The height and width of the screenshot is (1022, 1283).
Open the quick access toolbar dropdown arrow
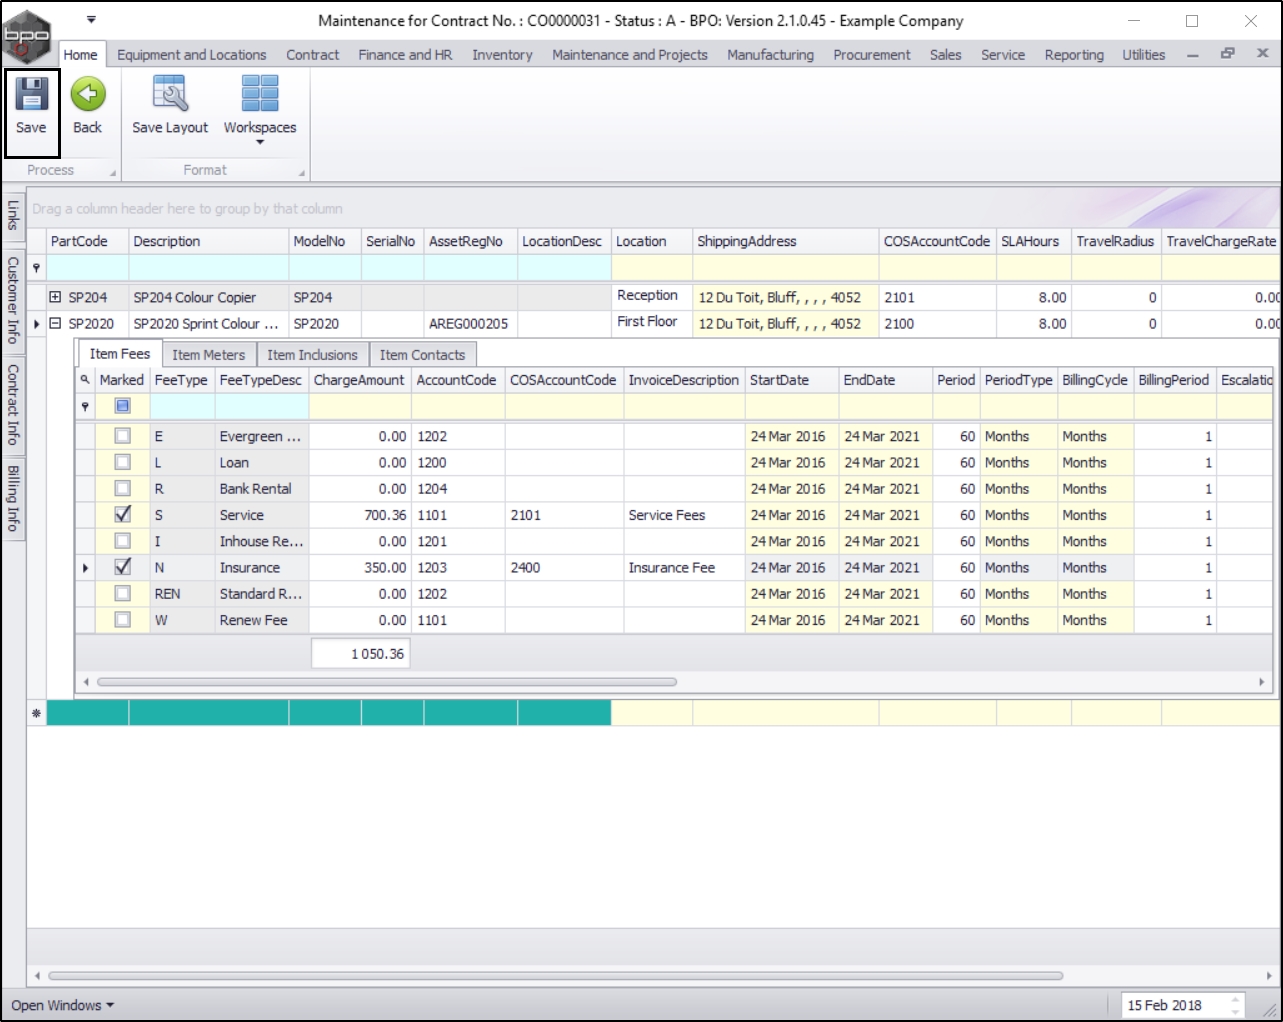pos(91,20)
